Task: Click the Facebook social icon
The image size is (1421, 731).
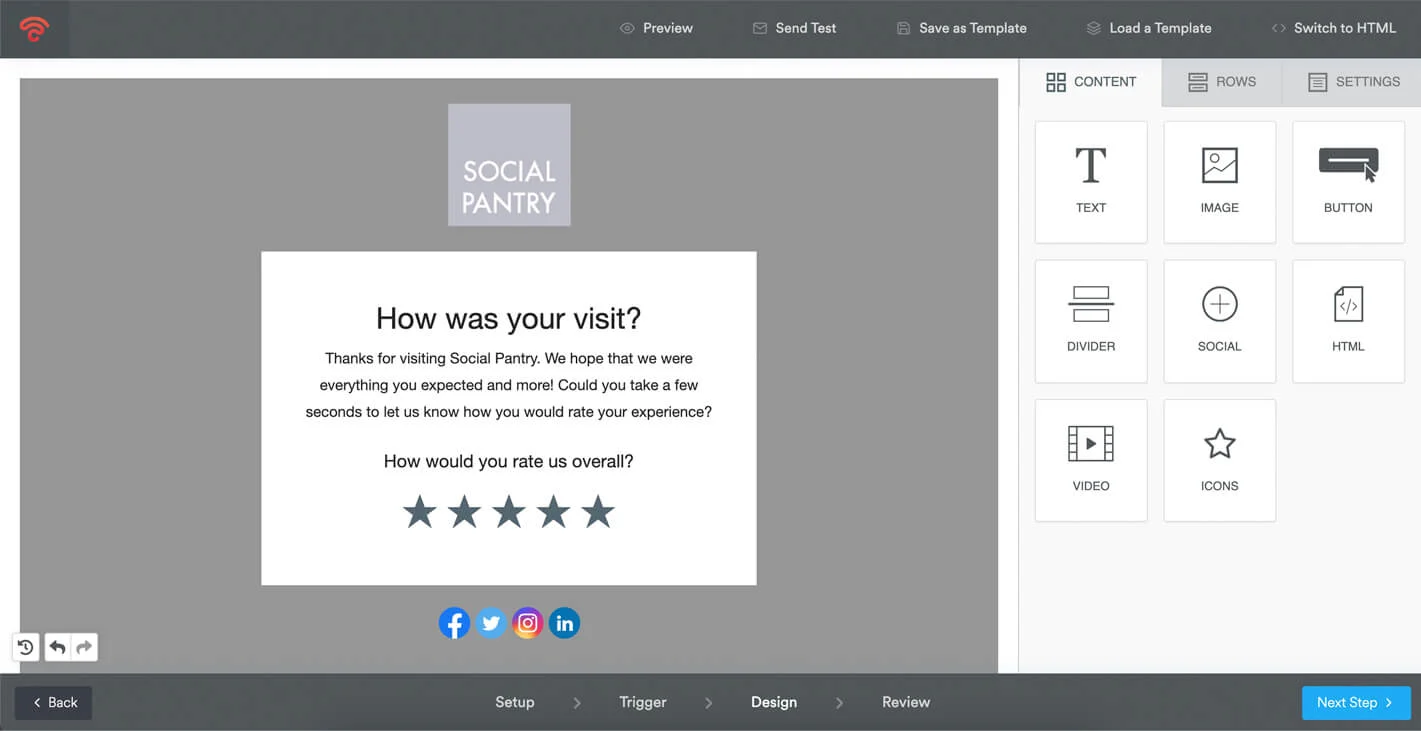Action: [454, 623]
